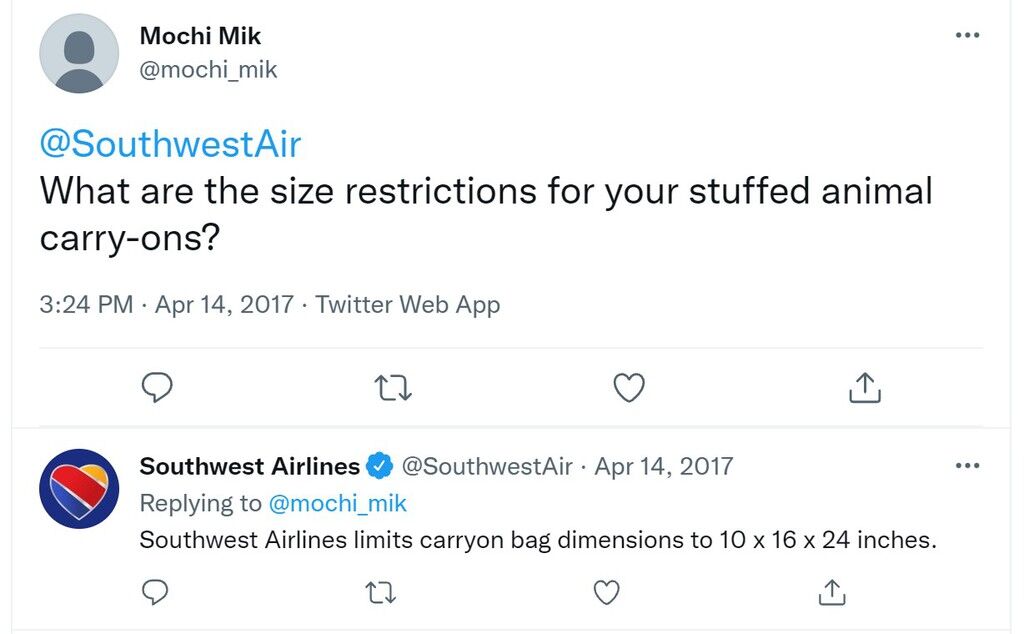Like Mochi Mik's tweet with heart icon
Image resolution: width=1024 pixels, height=634 pixels.
pyautogui.click(x=629, y=387)
